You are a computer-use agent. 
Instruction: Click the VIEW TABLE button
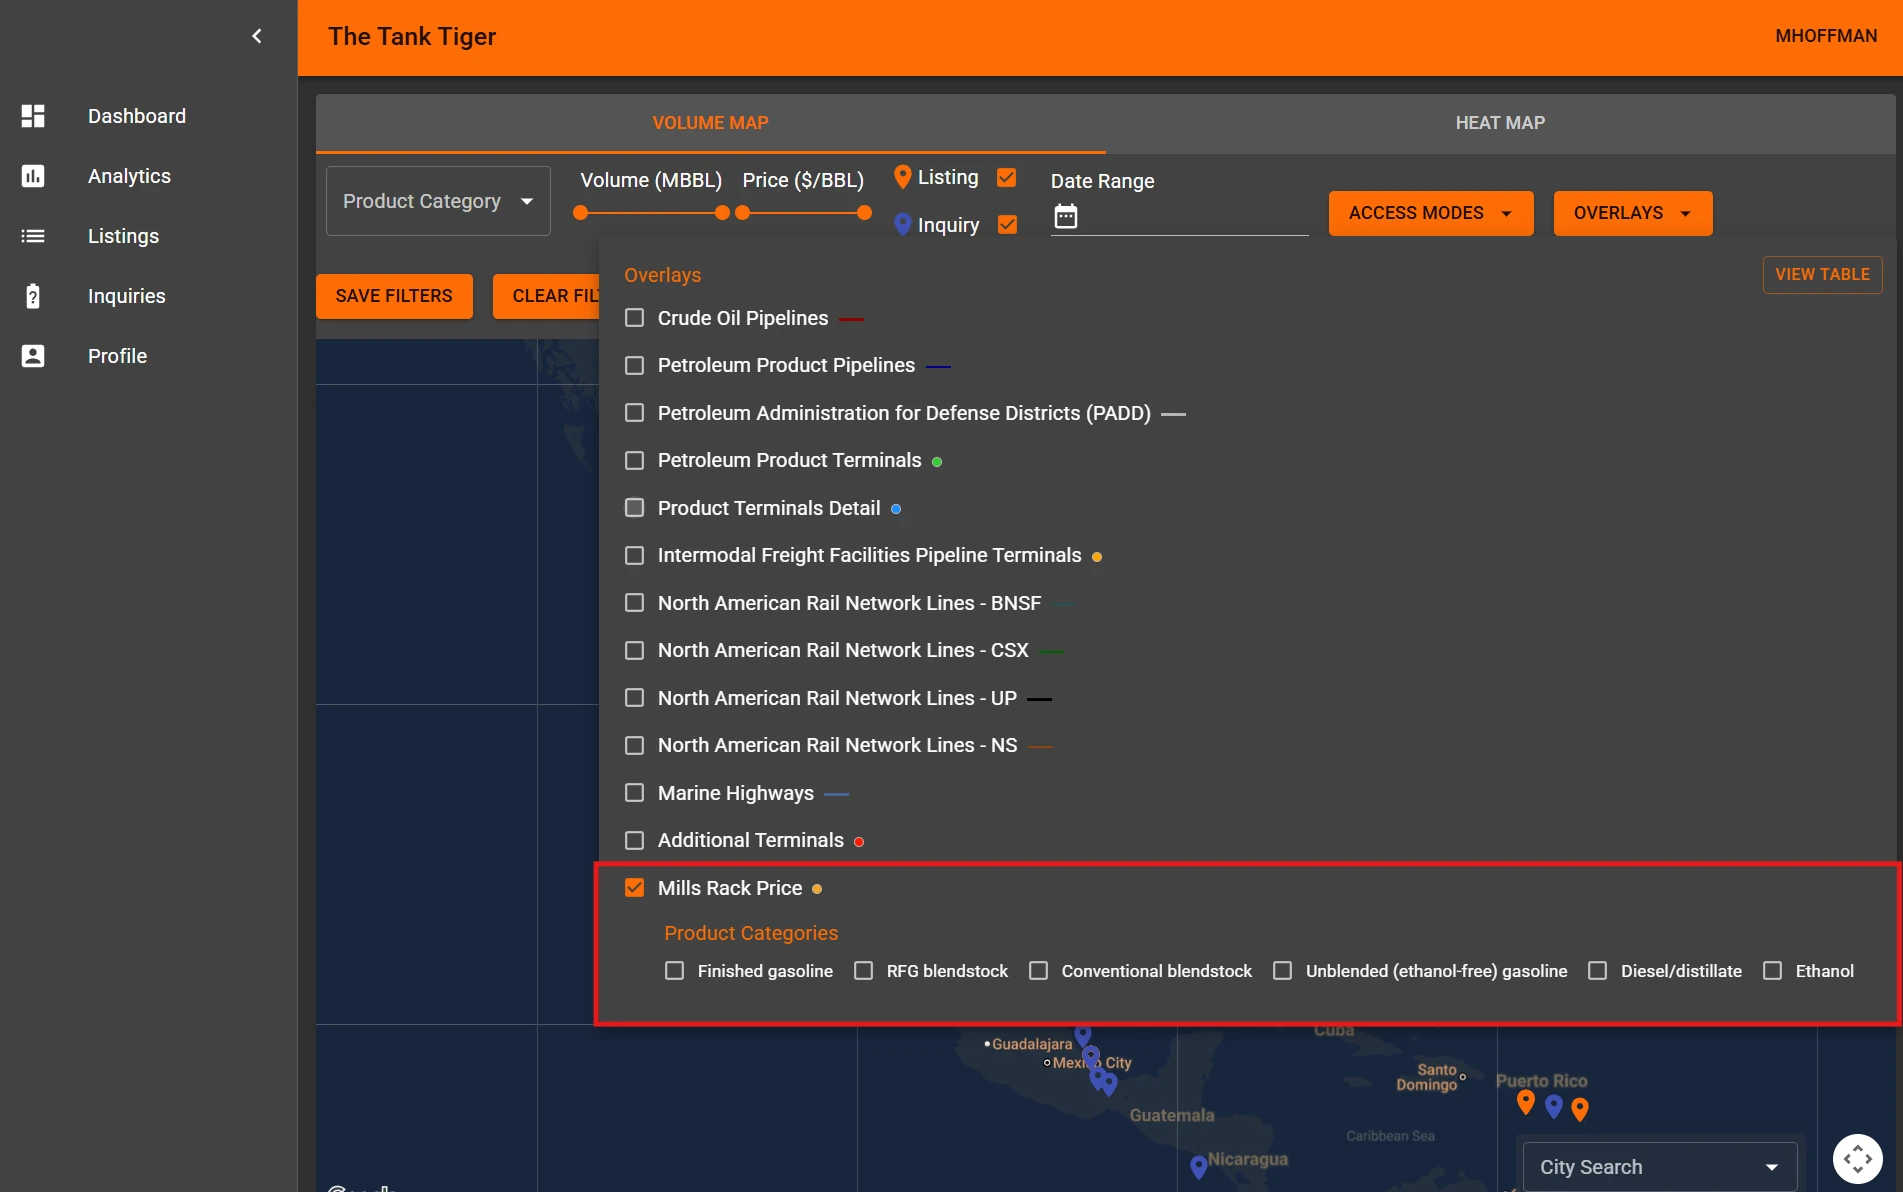point(1822,274)
